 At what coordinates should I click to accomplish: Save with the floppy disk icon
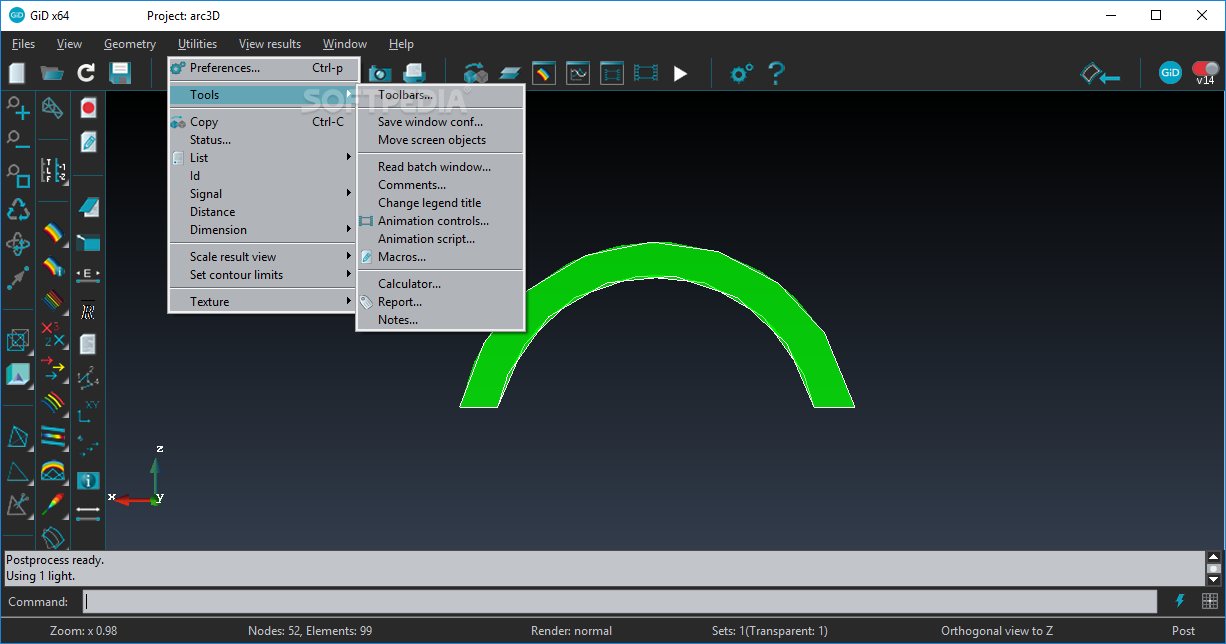[x=120, y=73]
